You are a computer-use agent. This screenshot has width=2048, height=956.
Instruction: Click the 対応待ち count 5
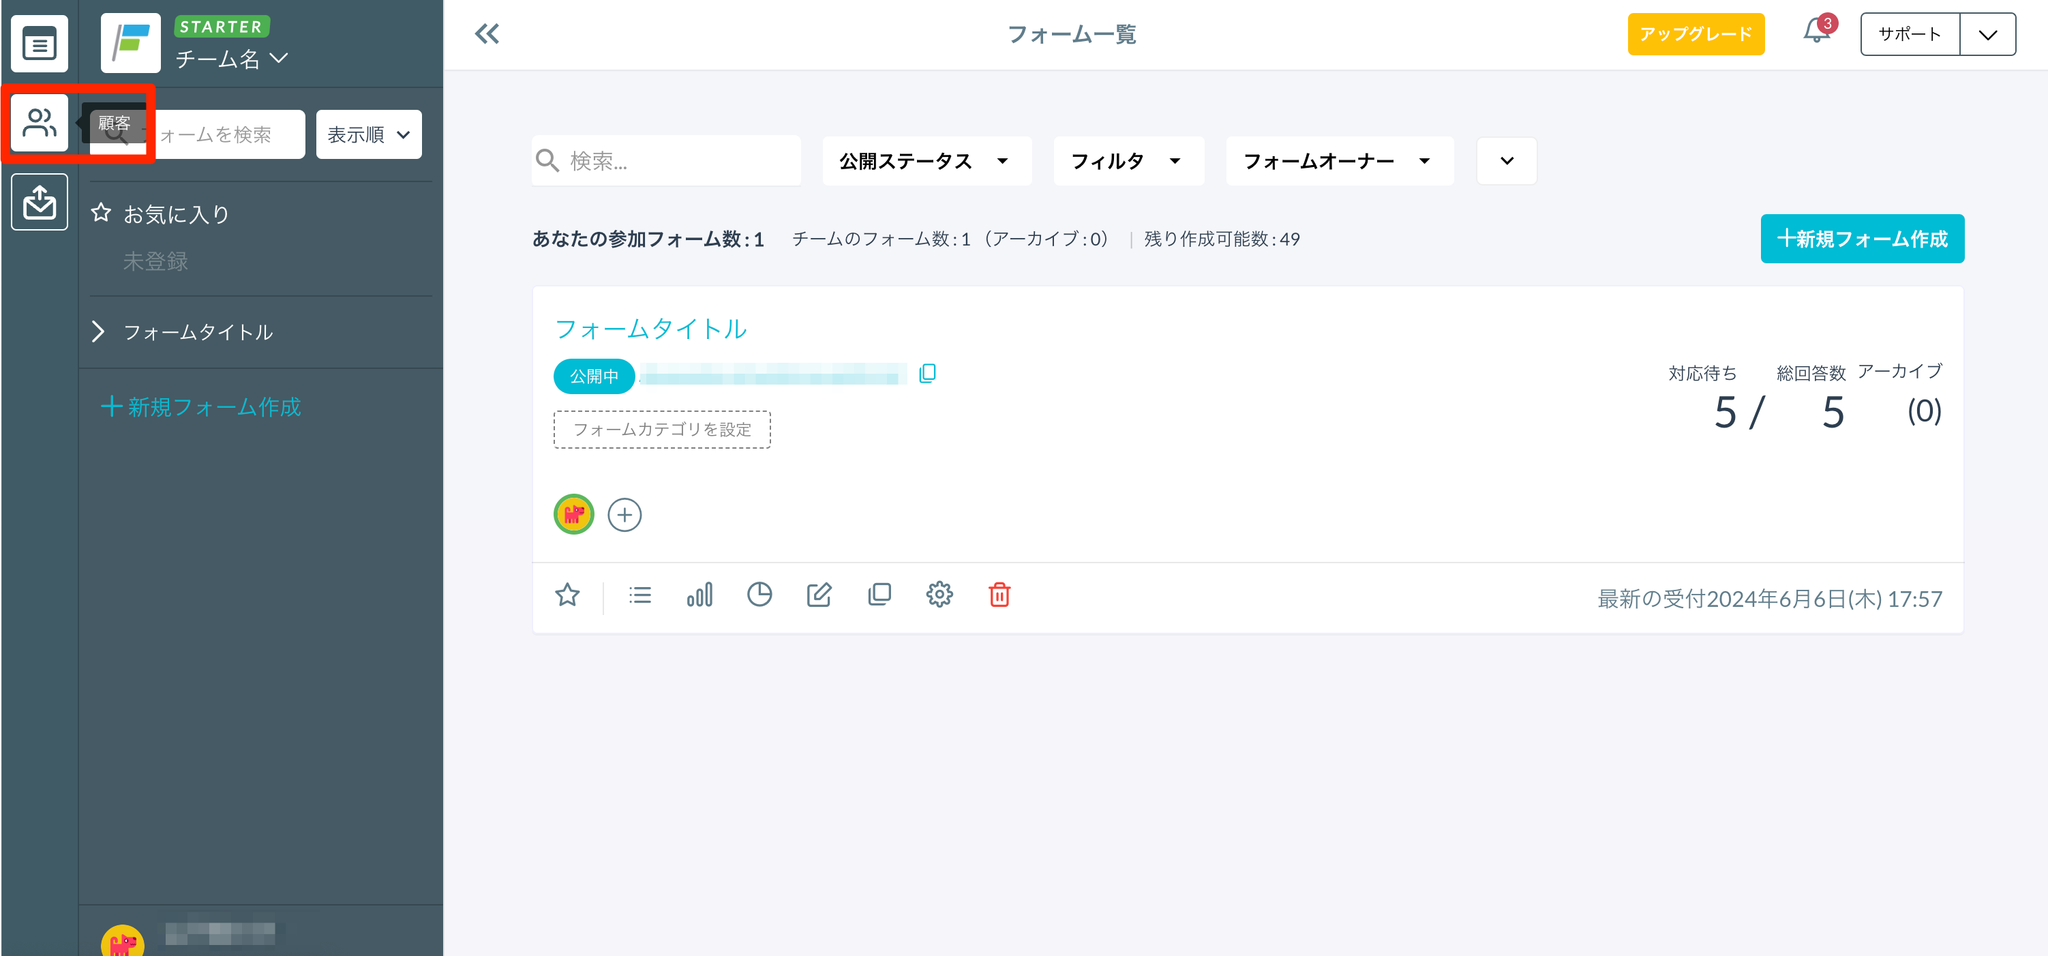pos(1726,413)
